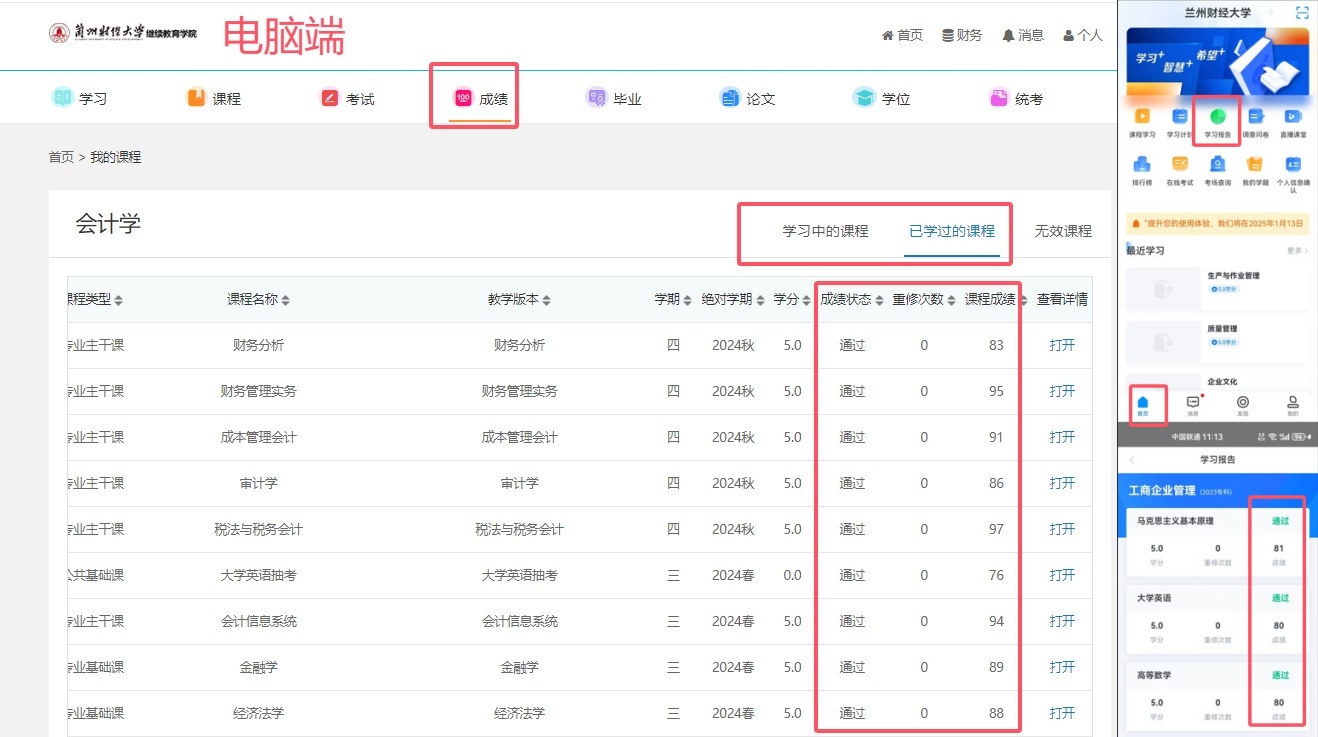The image size is (1318, 737).
Task: Open the 调查问卷 icon
Action: (x=1255, y=118)
